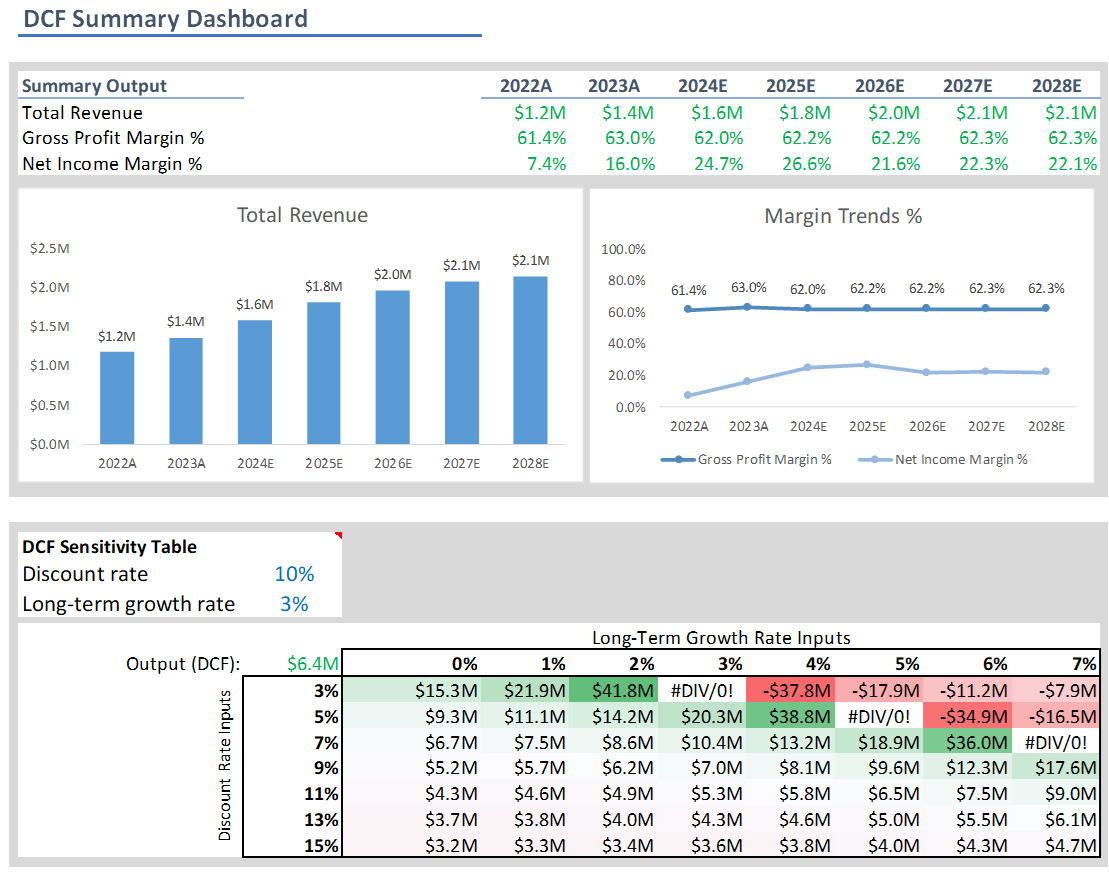Select the red -$37.8M sensitivity cell
Image resolution: width=1109 pixels, height=894 pixels.
[x=788, y=690]
